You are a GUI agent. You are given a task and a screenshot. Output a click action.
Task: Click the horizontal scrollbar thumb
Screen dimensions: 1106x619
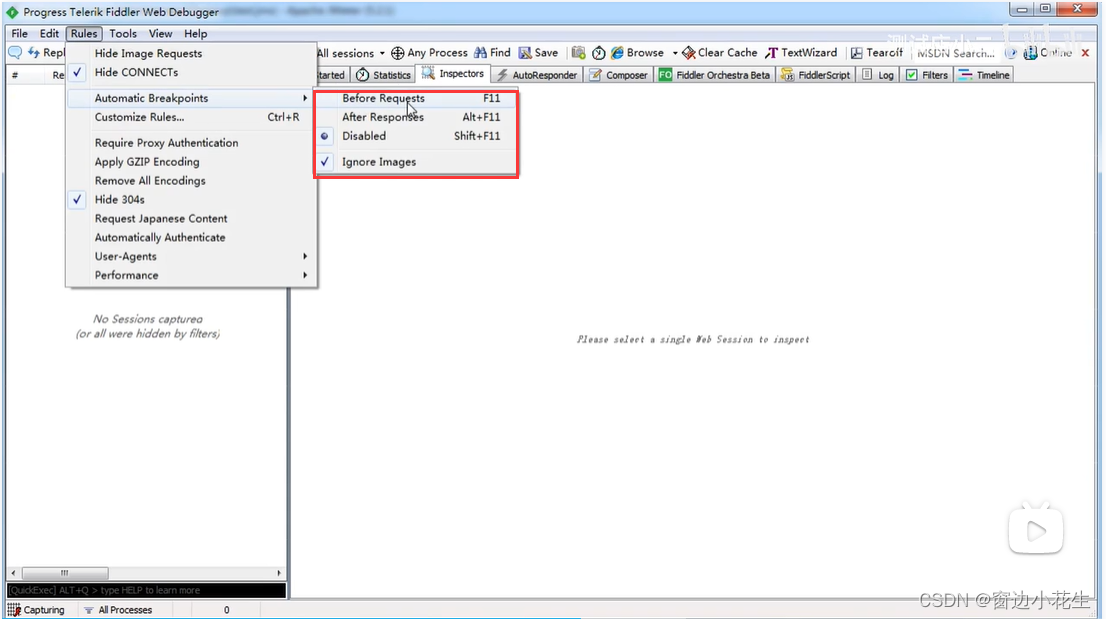tap(65, 573)
